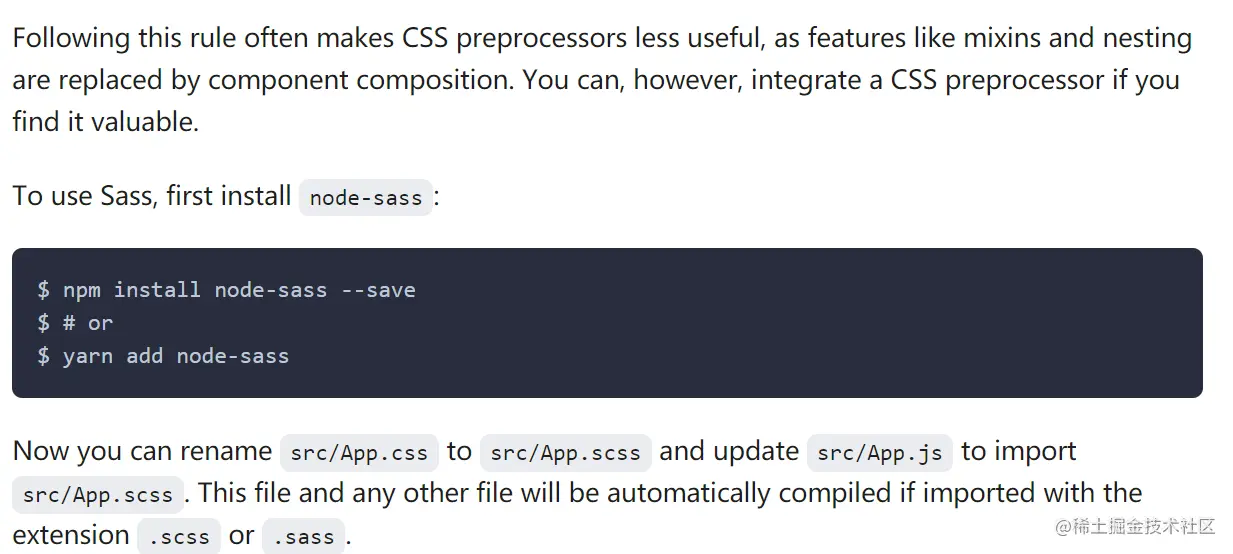The image size is (1233, 554).
Task: Click the word "Sass" in "To use Sass"
Action: click(x=126, y=196)
